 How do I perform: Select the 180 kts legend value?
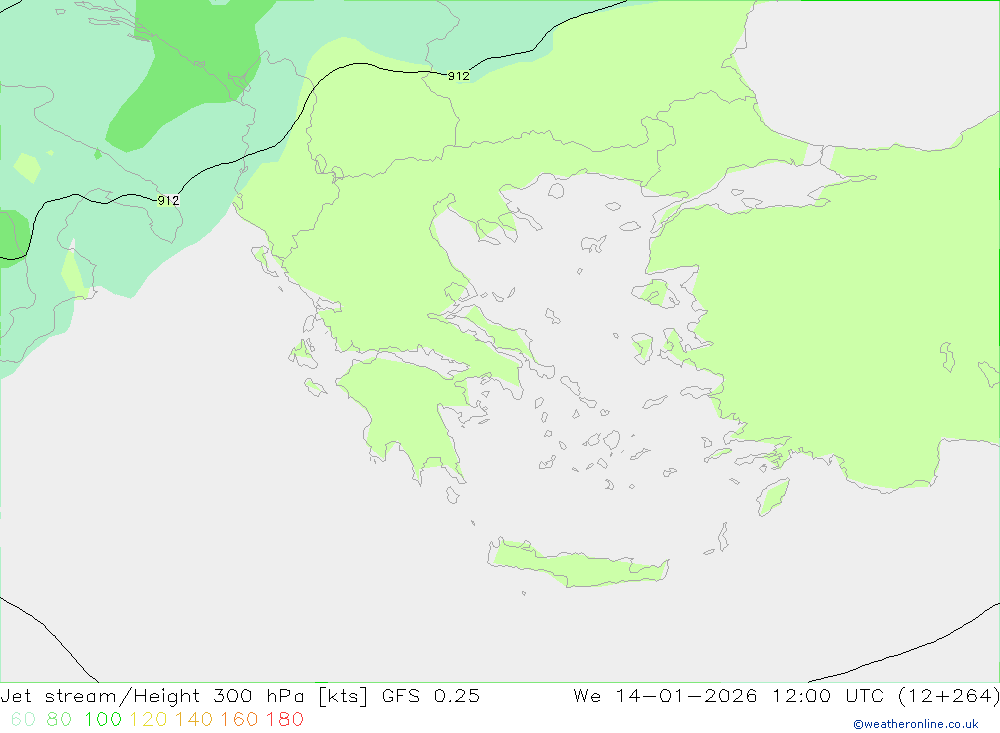[284, 719]
